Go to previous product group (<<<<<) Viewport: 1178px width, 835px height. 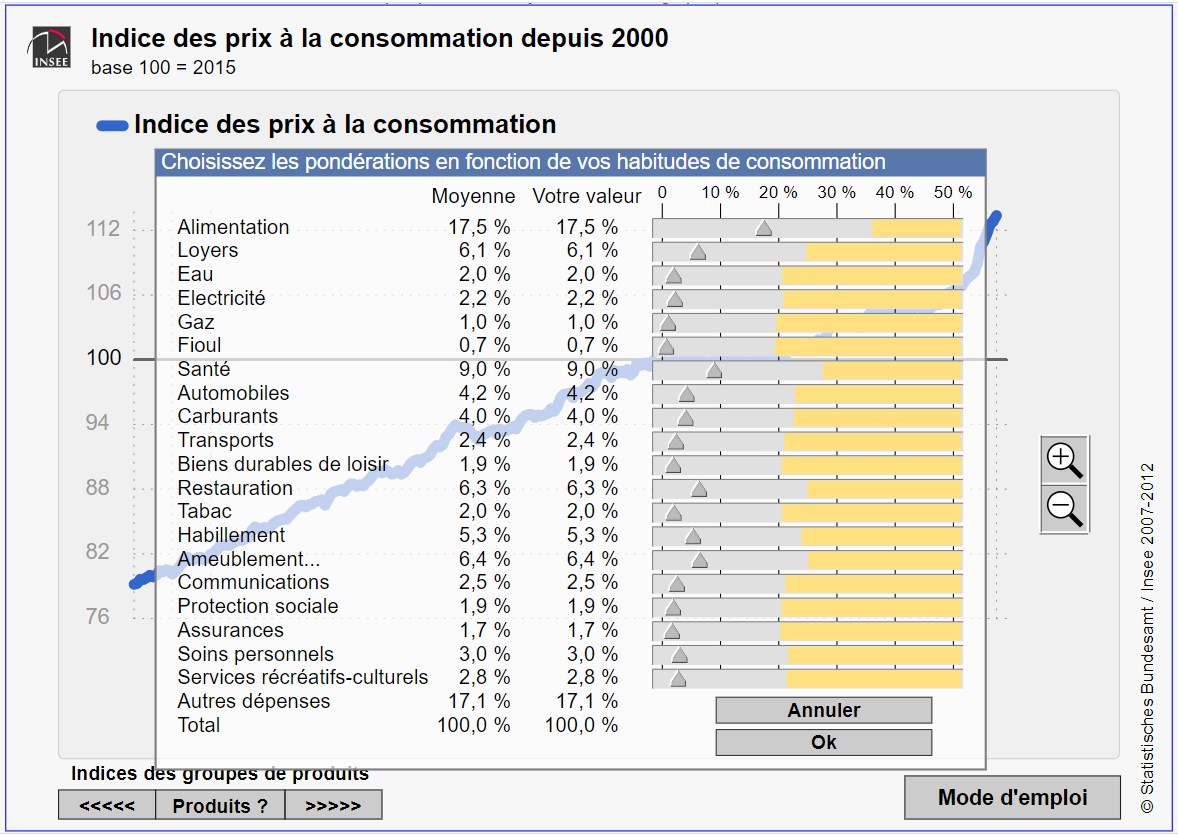click(x=107, y=805)
